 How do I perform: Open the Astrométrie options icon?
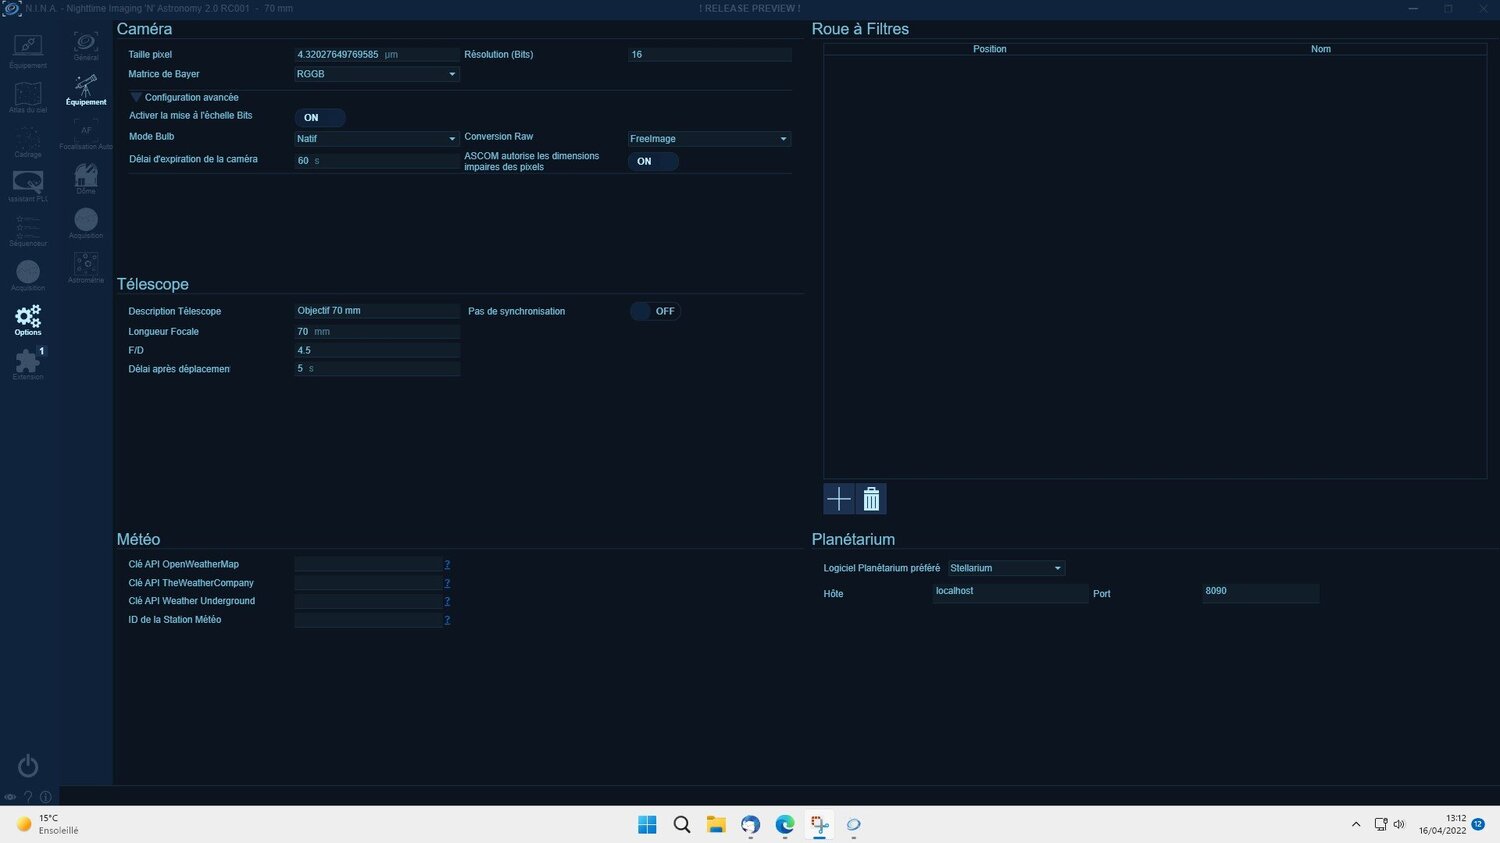point(86,267)
